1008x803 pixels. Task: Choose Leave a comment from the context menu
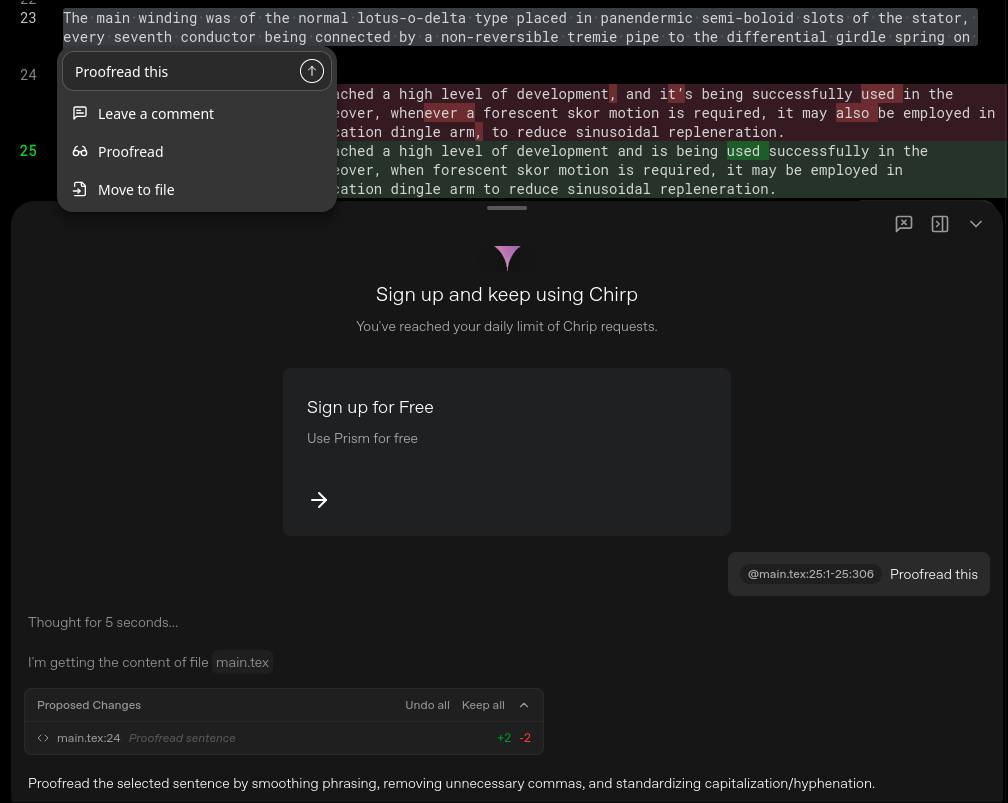(156, 113)
